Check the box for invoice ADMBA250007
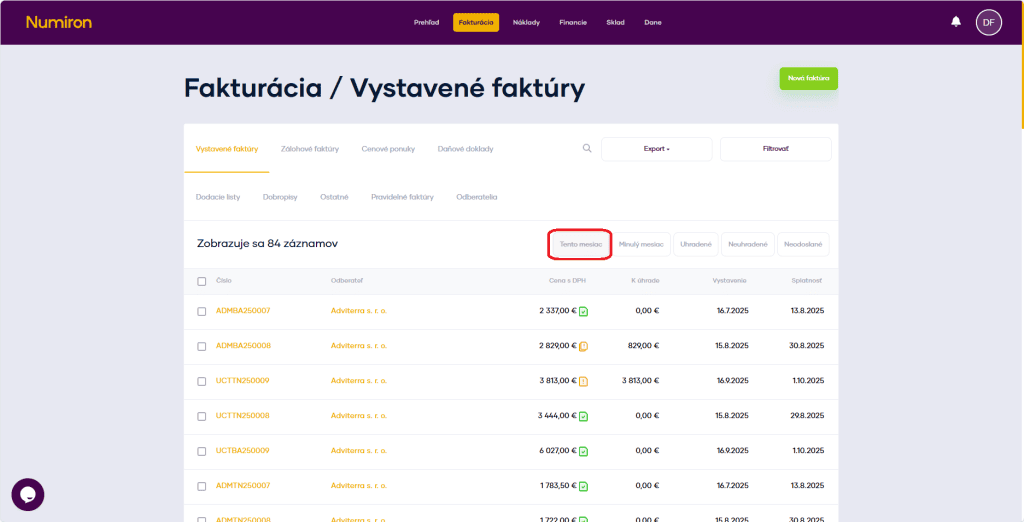The width and height of the screenshot is (1024, 522). point(202,312)
